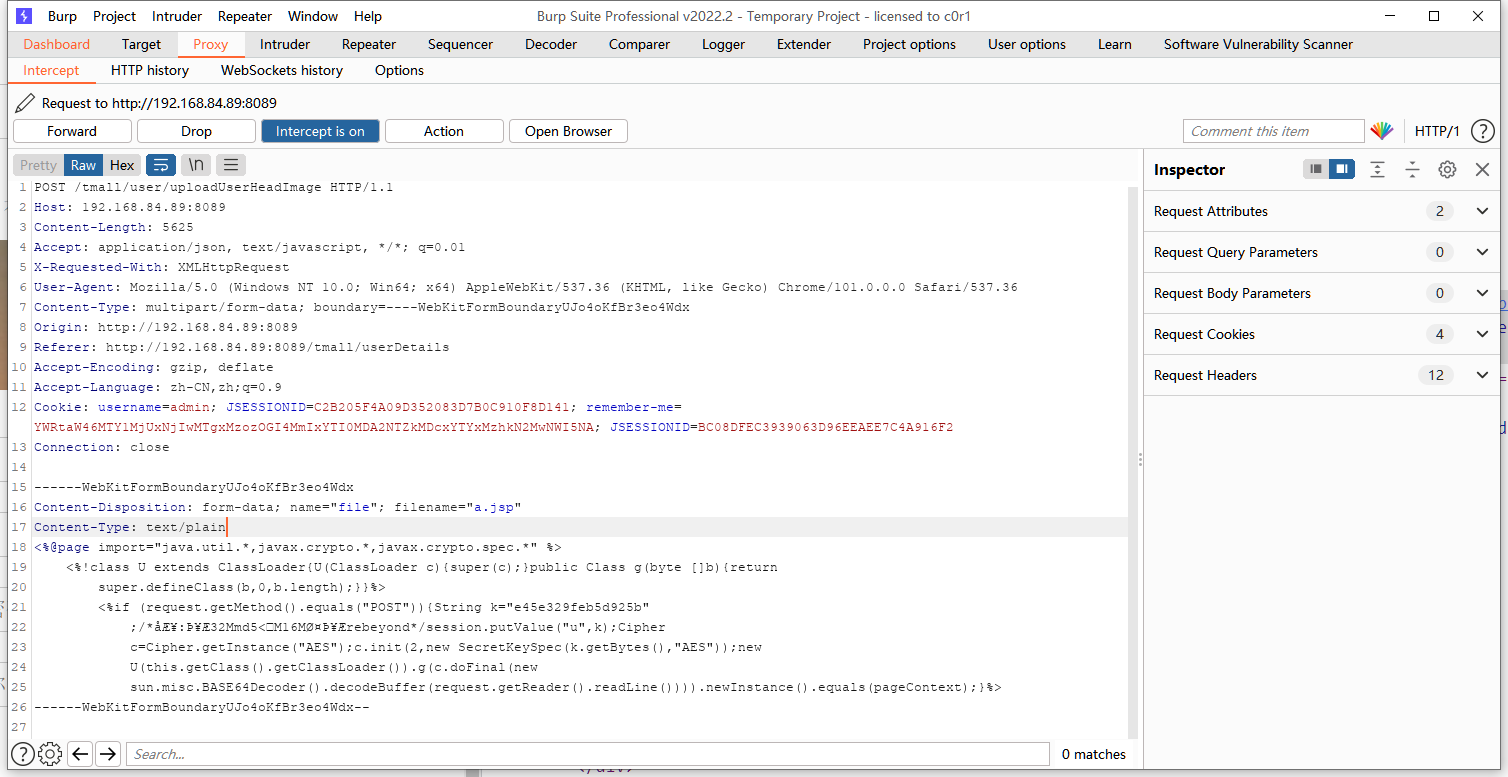This screenshot has width=1508, height=777.
Task: Open search help at the editor bottom
Action: pyautogui.click(x=23, y=754)
